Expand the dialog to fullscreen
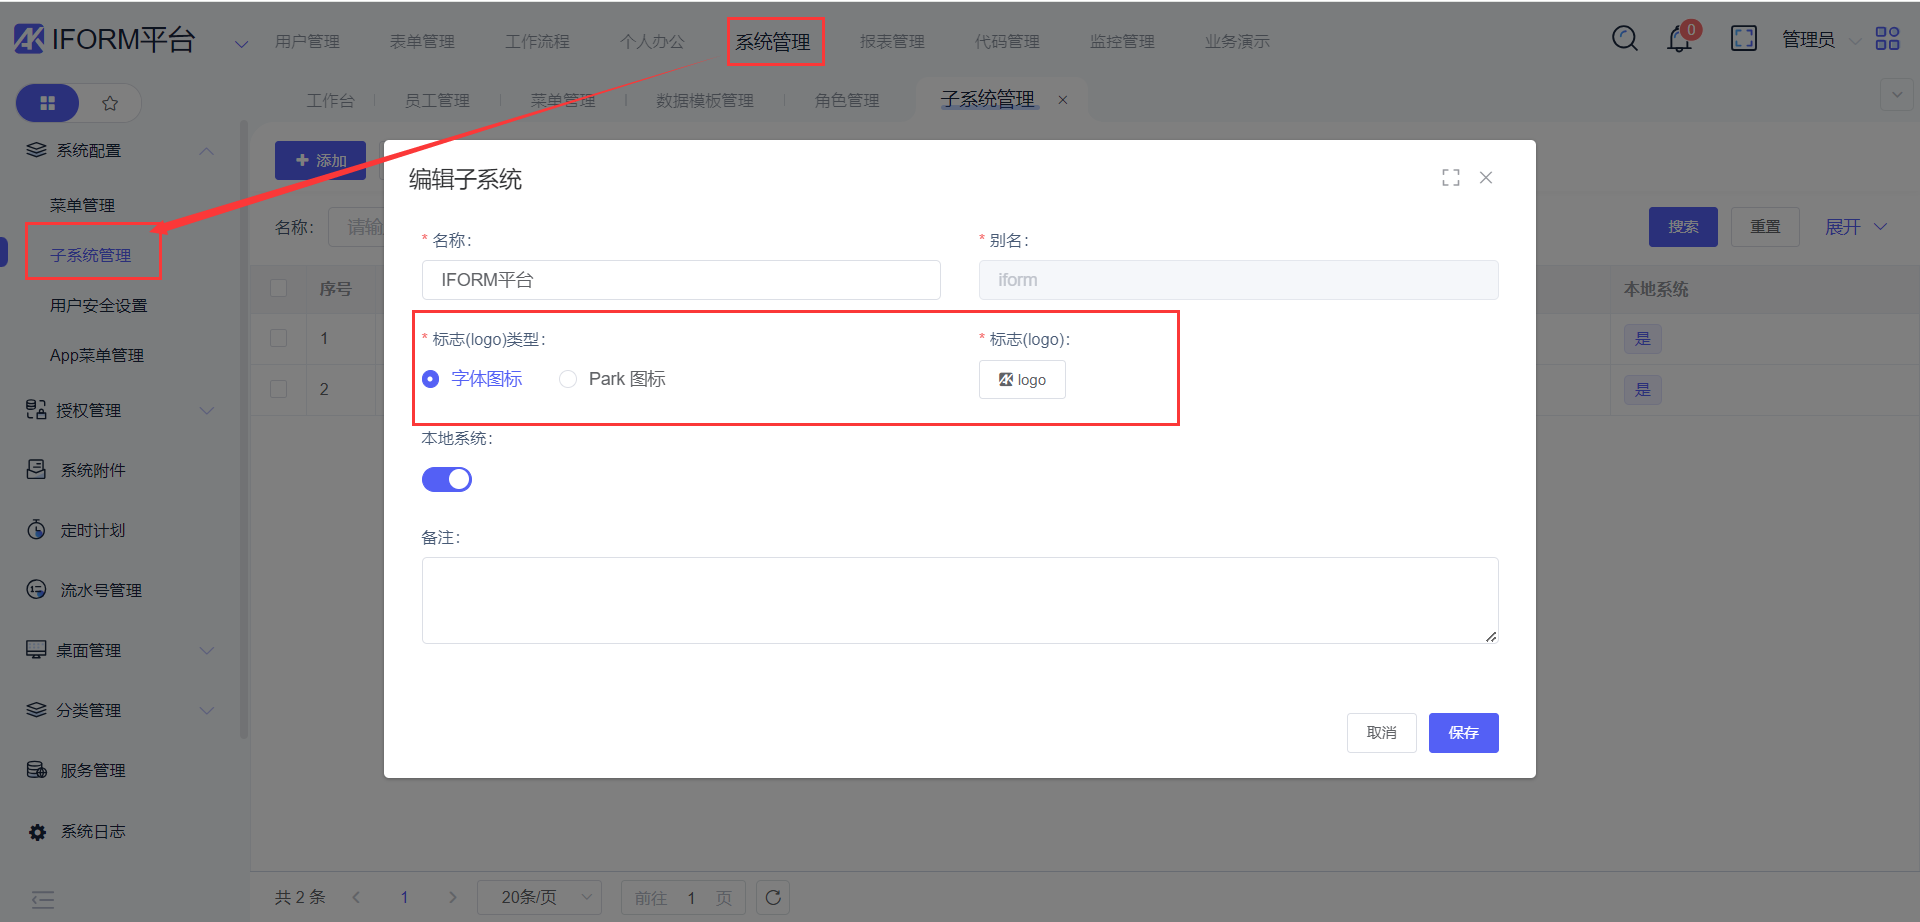 pos(1450,178)
